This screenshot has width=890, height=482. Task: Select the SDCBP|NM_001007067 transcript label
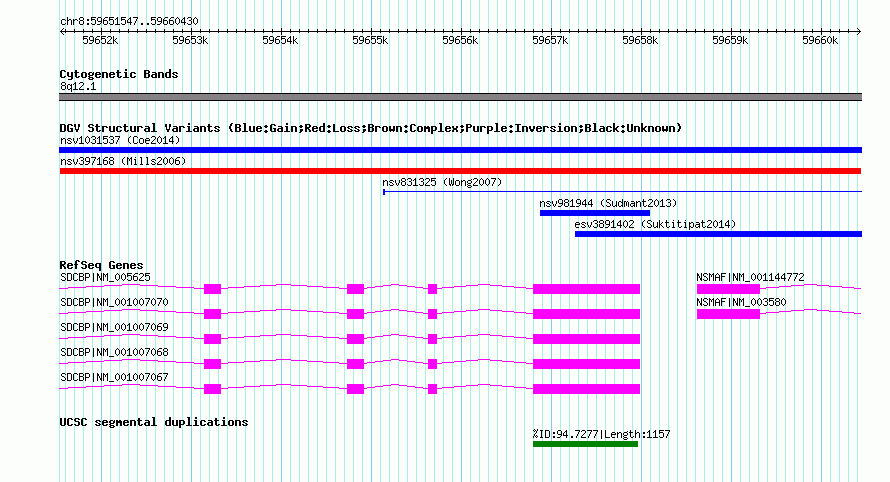tap(114, 378)
